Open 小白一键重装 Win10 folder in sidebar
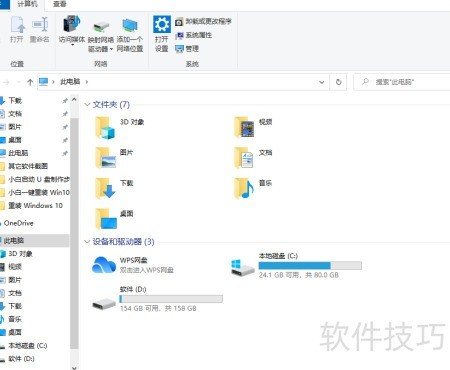This screenshot has height=370, width=450. coord(39,192)
